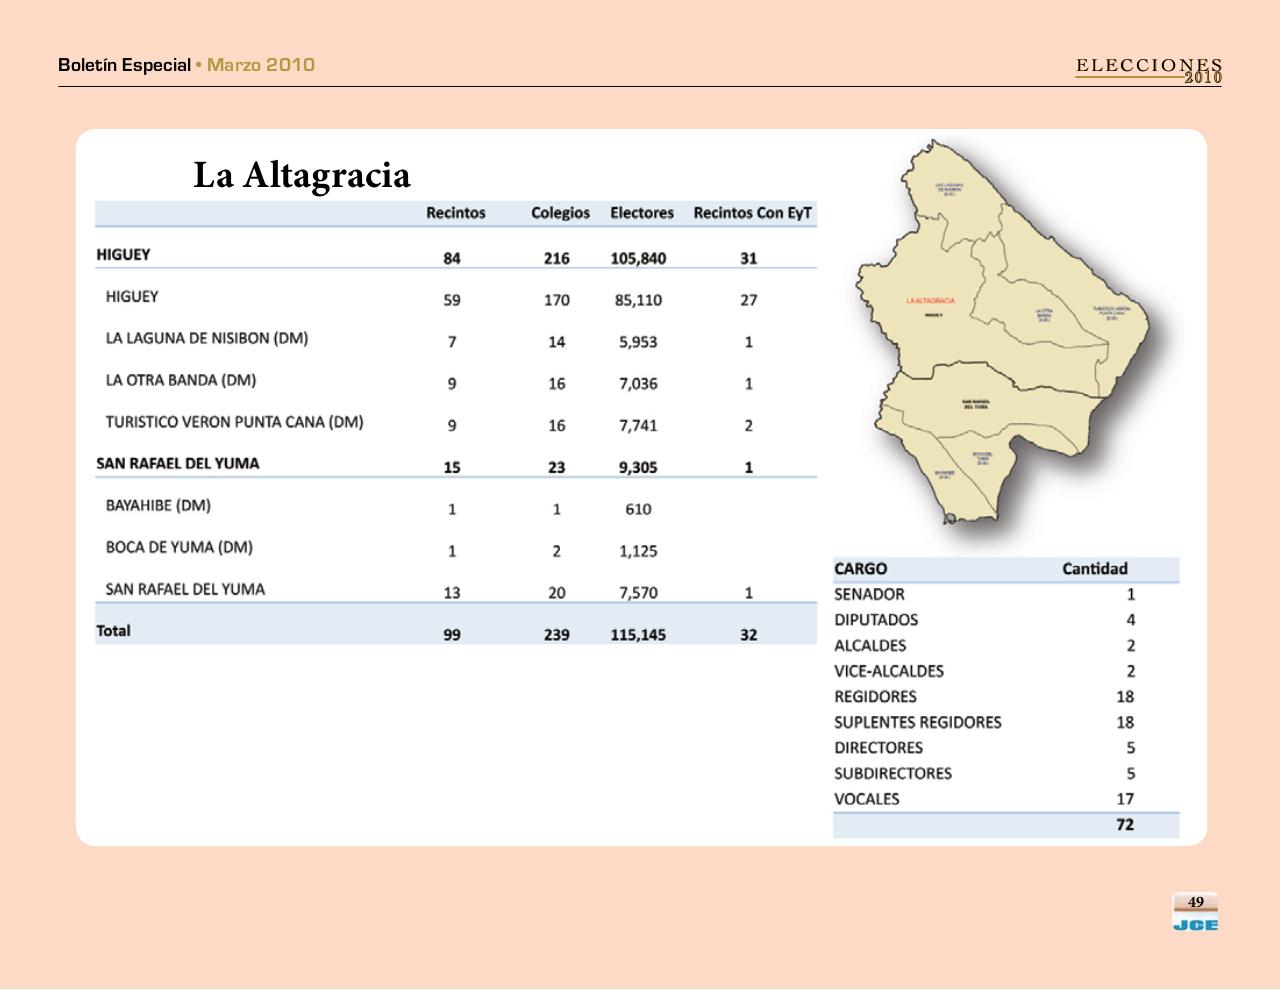Click the LA LAGUNA DE NISIBON (DM) row label
Screen dimensions: 1280x990
(207, 339)
